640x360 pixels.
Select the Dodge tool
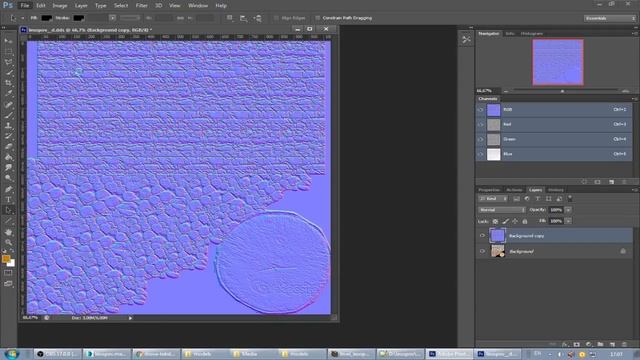coord(8,178)
